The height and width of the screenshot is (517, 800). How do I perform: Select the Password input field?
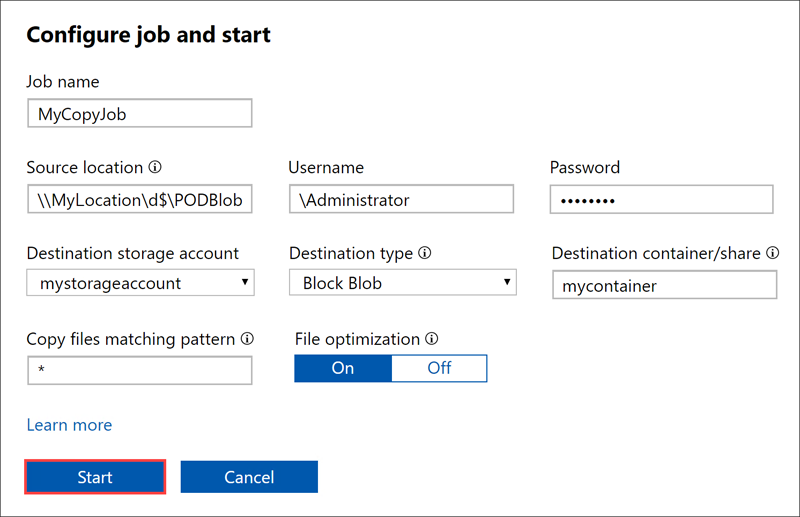[x=662, y=199]
